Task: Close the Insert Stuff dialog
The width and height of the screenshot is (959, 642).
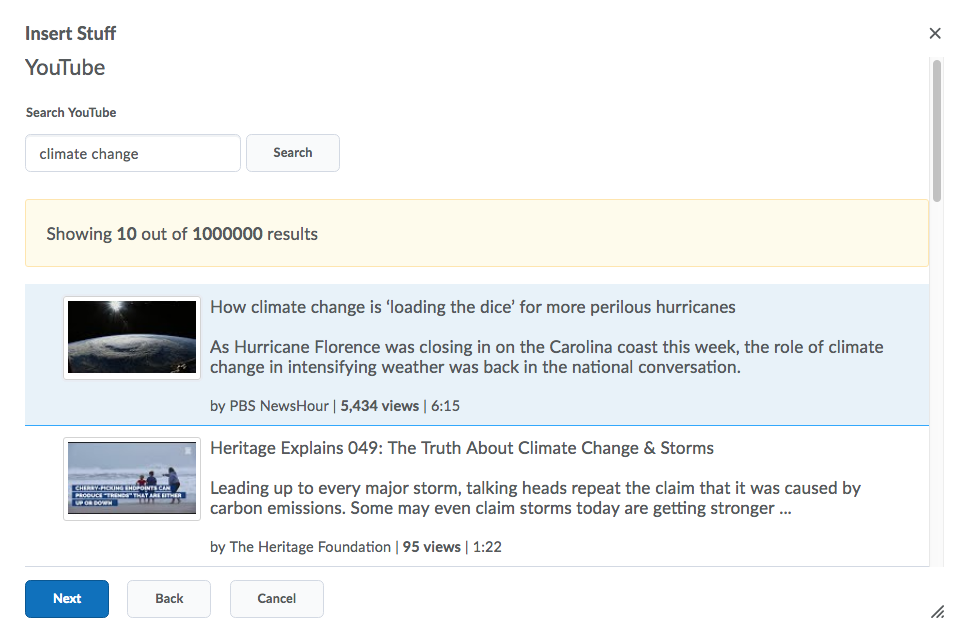Action: click(935, 34)
